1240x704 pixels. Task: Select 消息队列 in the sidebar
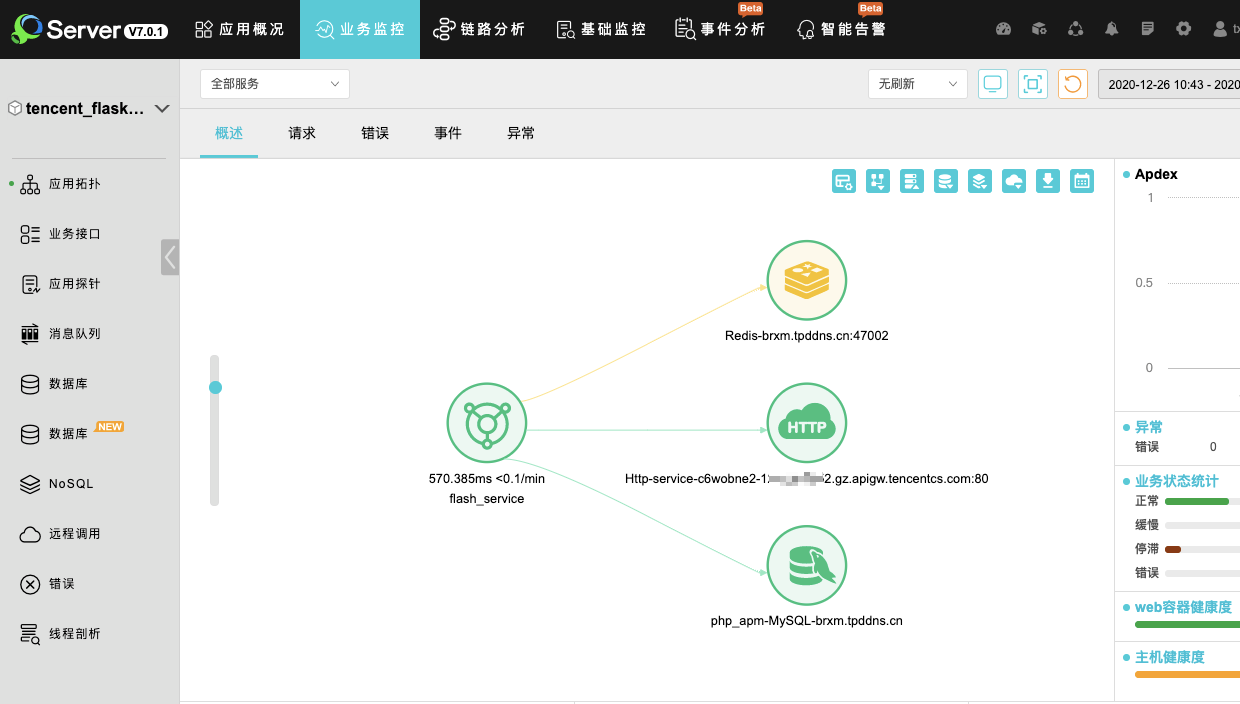(x=75, y=334)
